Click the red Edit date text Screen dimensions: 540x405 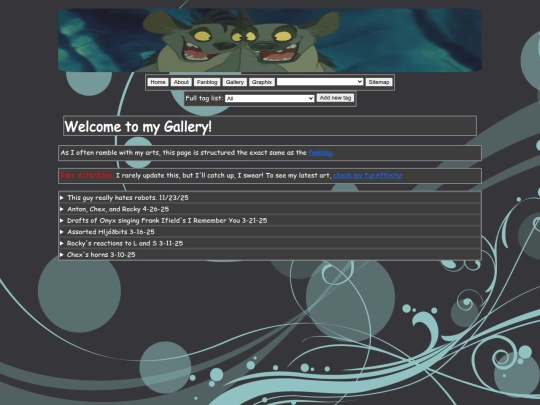click(87, 175)
